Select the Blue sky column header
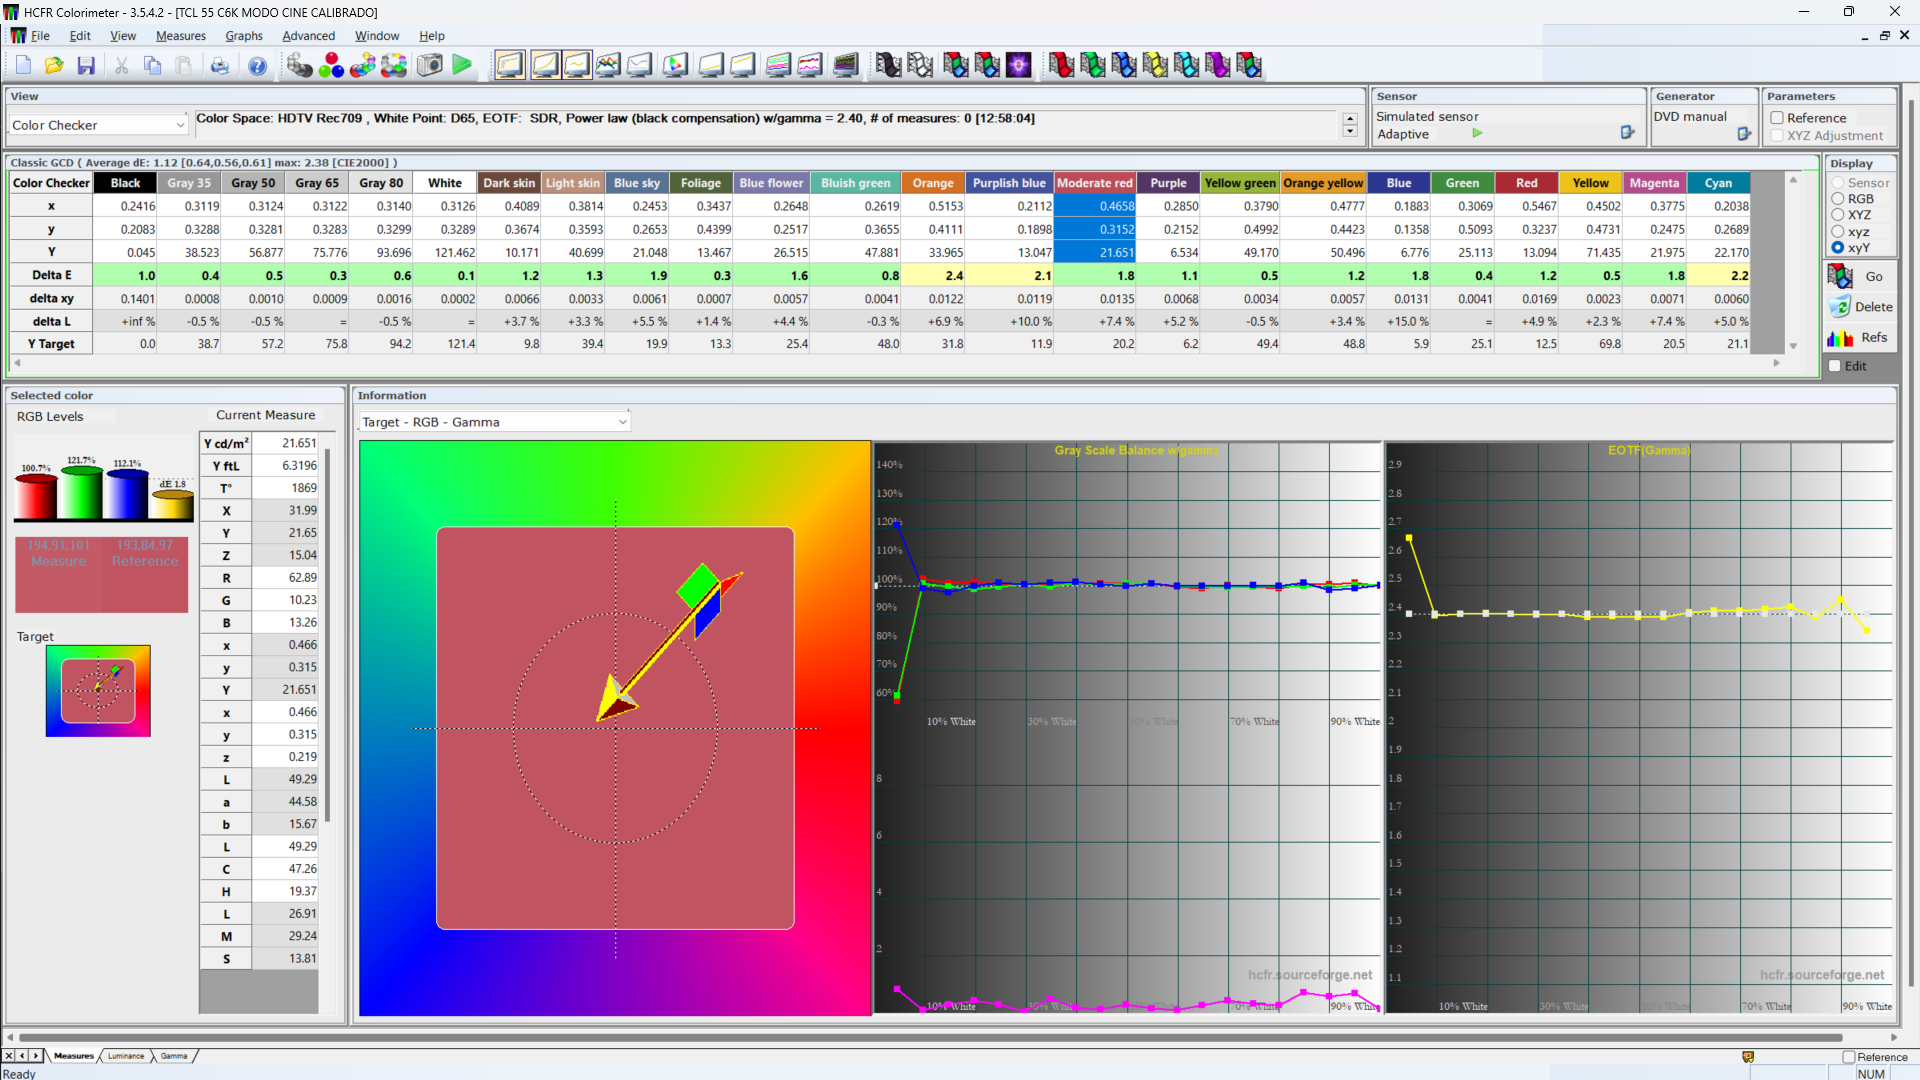The image size is (1920, 1080). [x=637, y=183]
